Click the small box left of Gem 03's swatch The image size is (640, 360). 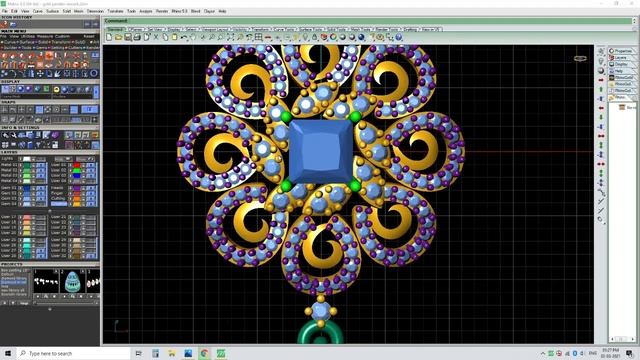[x=20, y=198]
